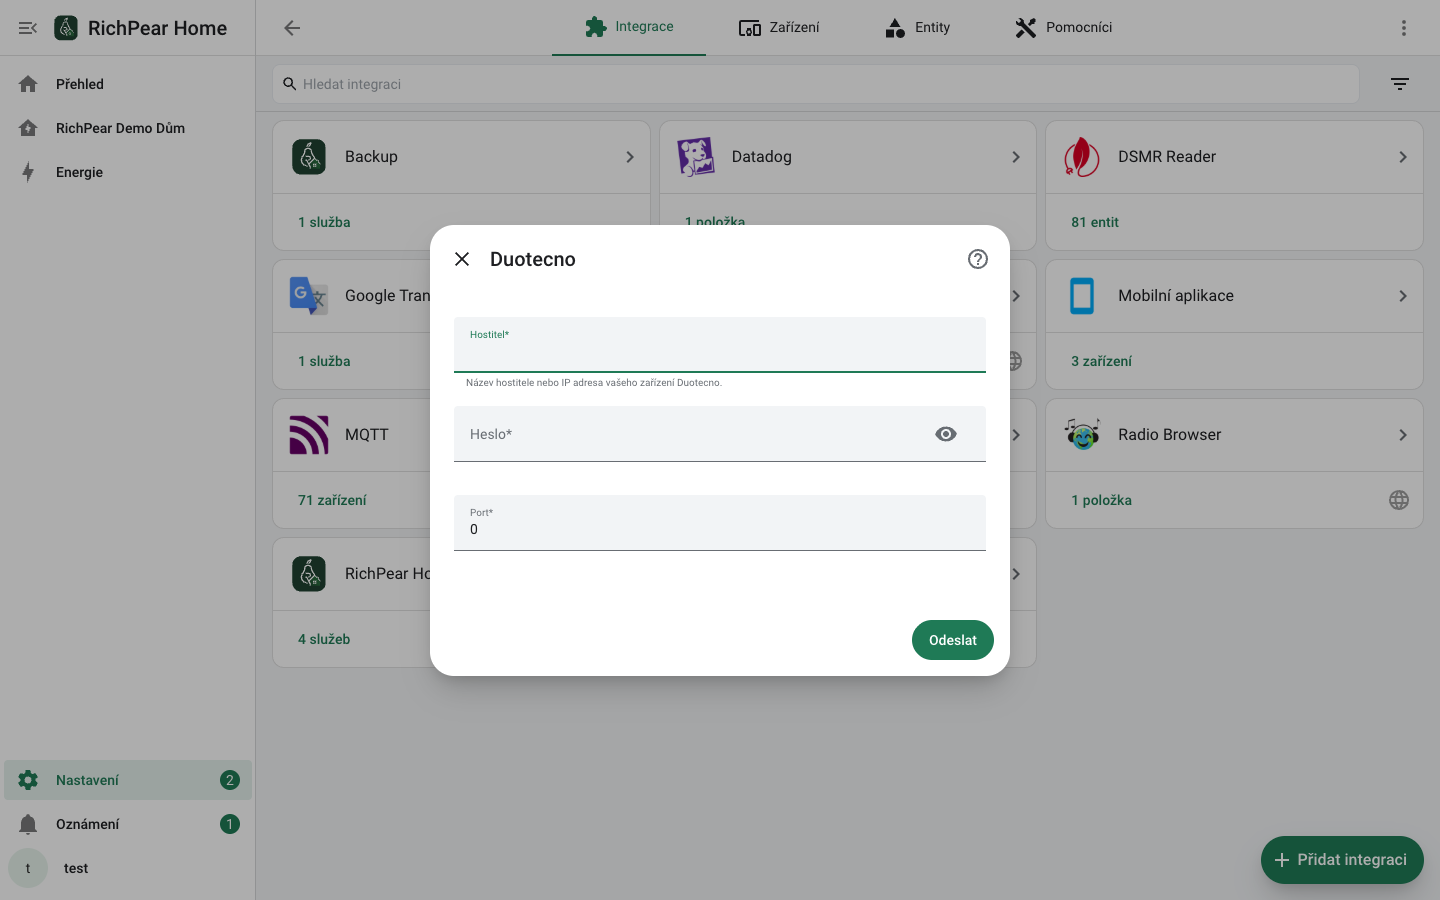Open help for the Duotecno dialog

(978, 259)
